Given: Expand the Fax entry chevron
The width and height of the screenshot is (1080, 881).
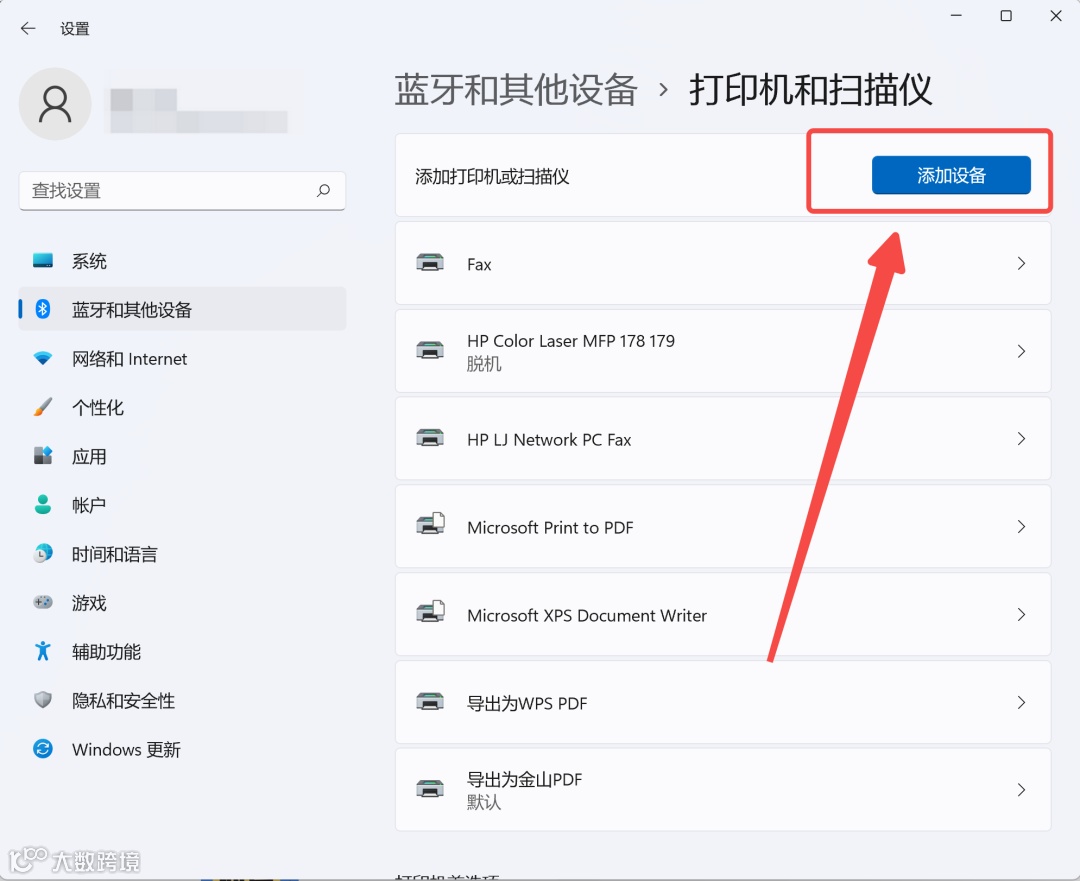Looking at the screenshot, I should point(1021,263).
